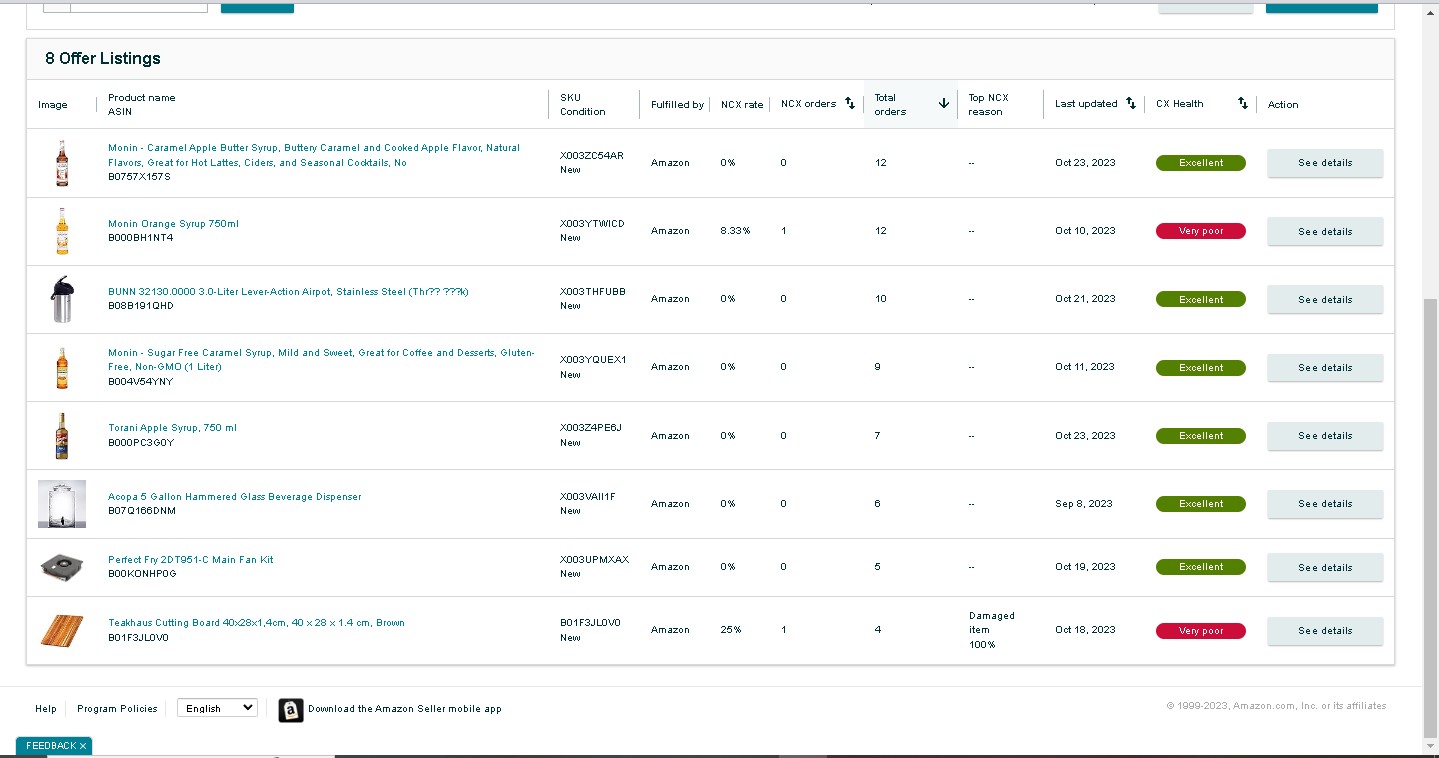This screenshot has height=758, width=1439.
Task: Click the Amazon Seller app logo icon
Action: pyautogui.click(x=290, y=710)
